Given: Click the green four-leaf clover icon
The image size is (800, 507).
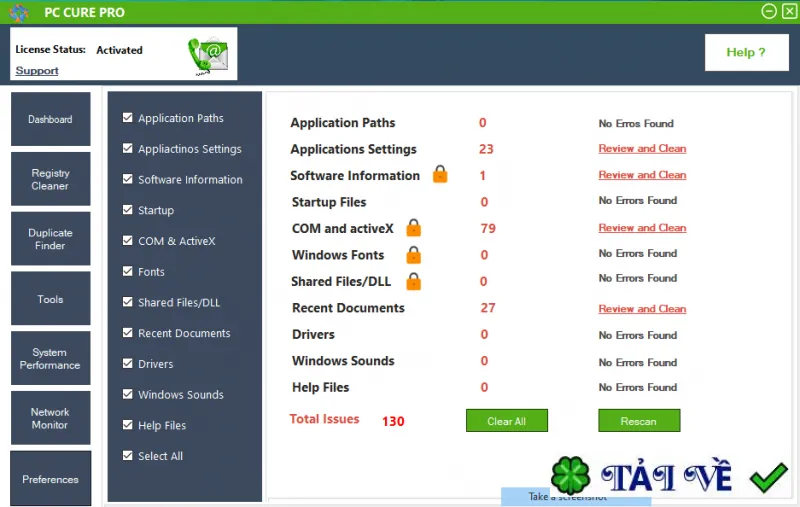Looking at the screenshot, I should coord(570,476).
